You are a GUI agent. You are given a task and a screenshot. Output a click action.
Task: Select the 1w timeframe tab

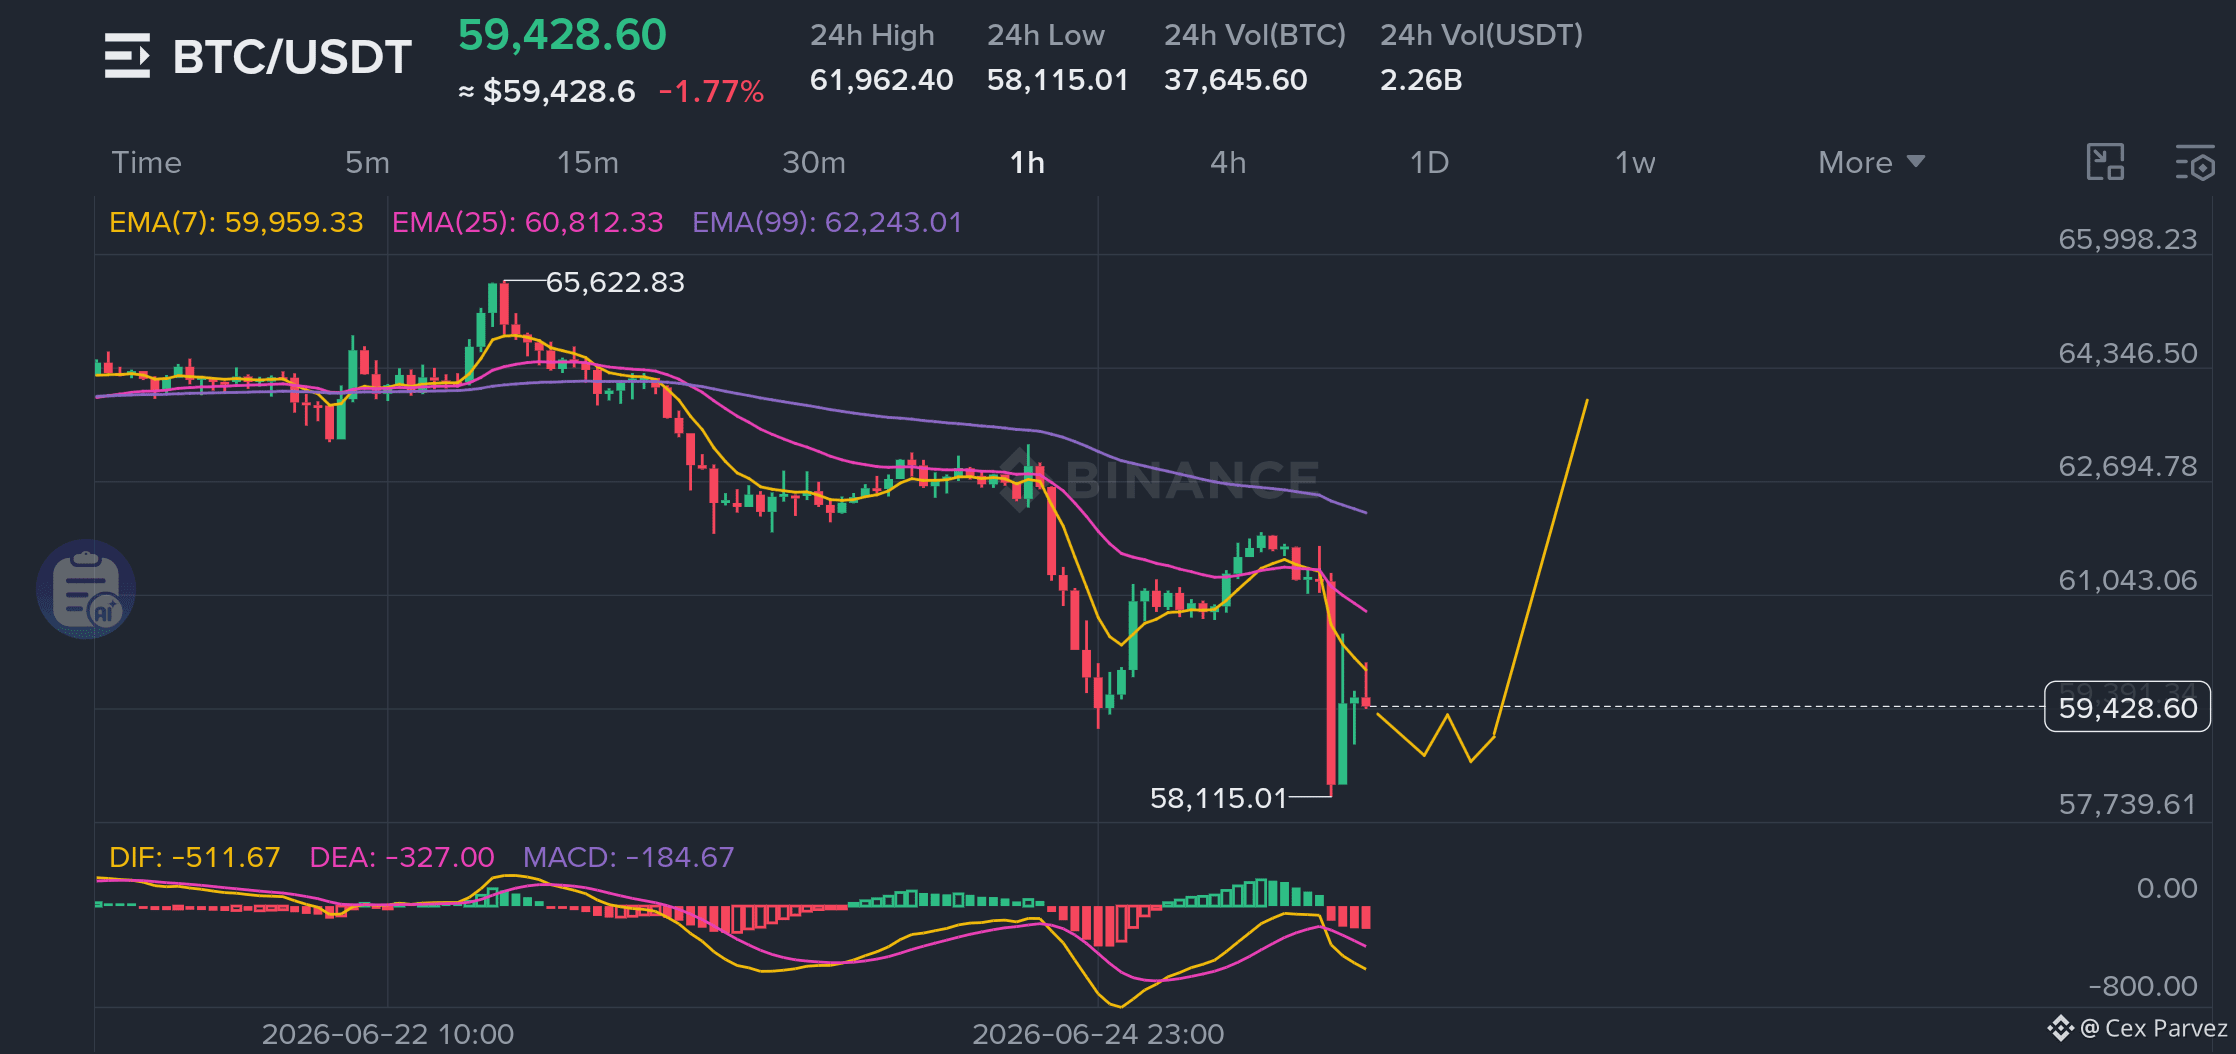tap(1635, 162)
